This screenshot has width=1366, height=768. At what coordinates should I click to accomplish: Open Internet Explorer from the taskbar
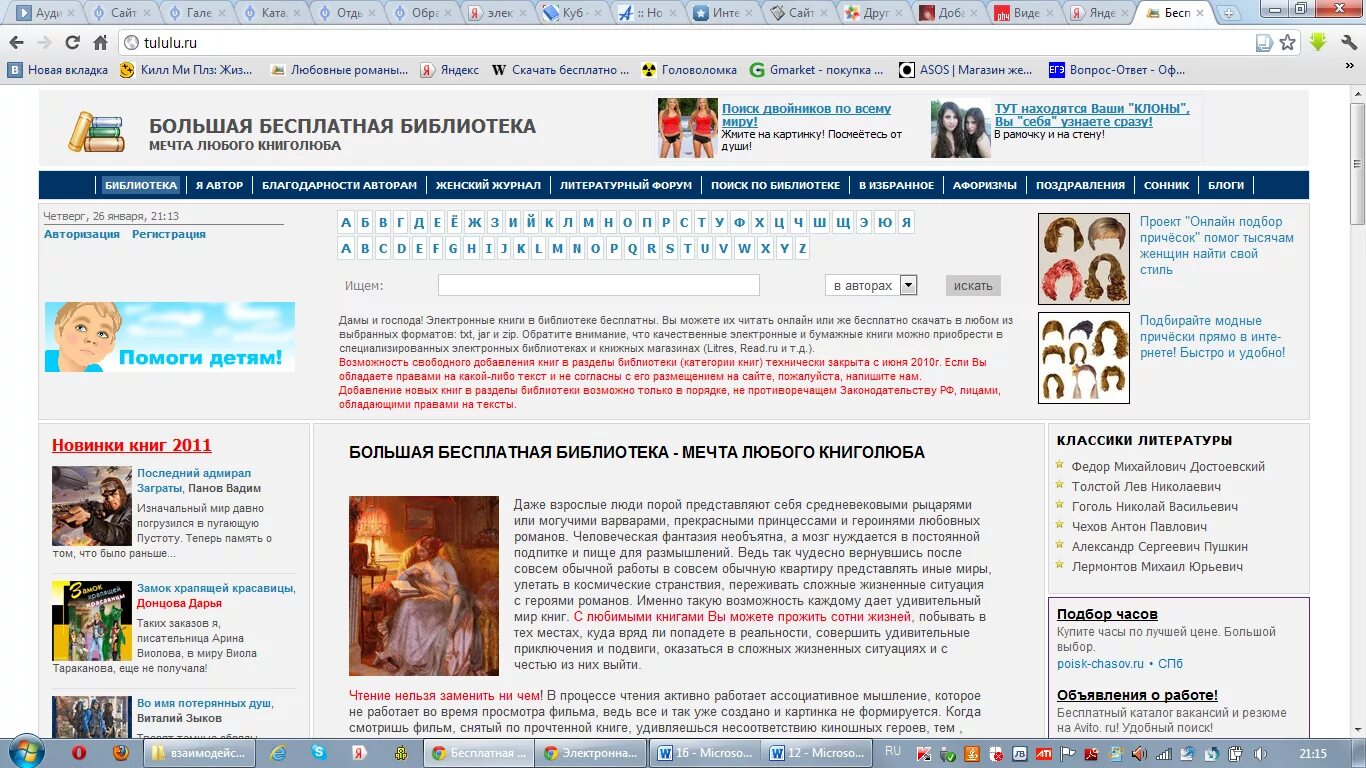click(x=279, y=753)
